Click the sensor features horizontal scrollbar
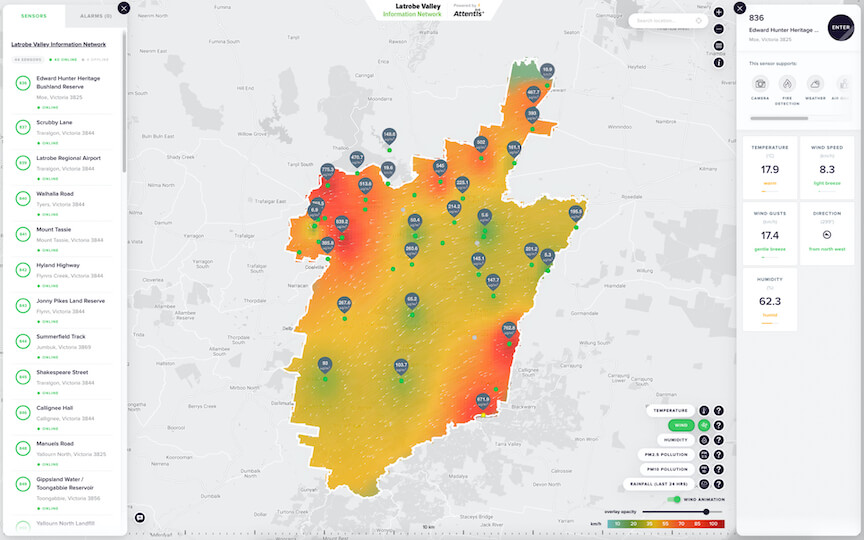The image size is (864, 540). (779, 118)
